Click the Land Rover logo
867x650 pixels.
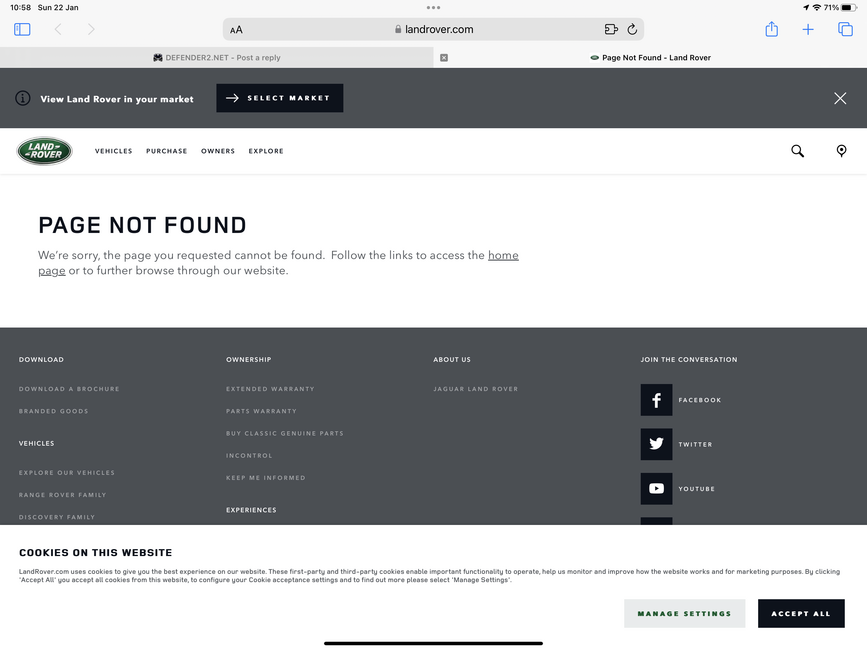tap(44, 151)
